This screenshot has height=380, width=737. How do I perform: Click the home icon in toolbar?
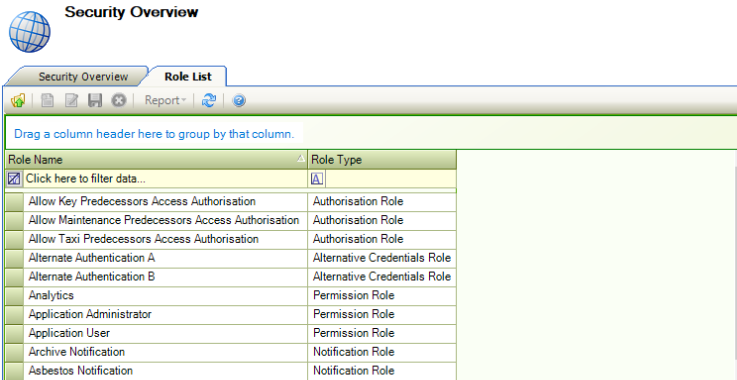18,100
